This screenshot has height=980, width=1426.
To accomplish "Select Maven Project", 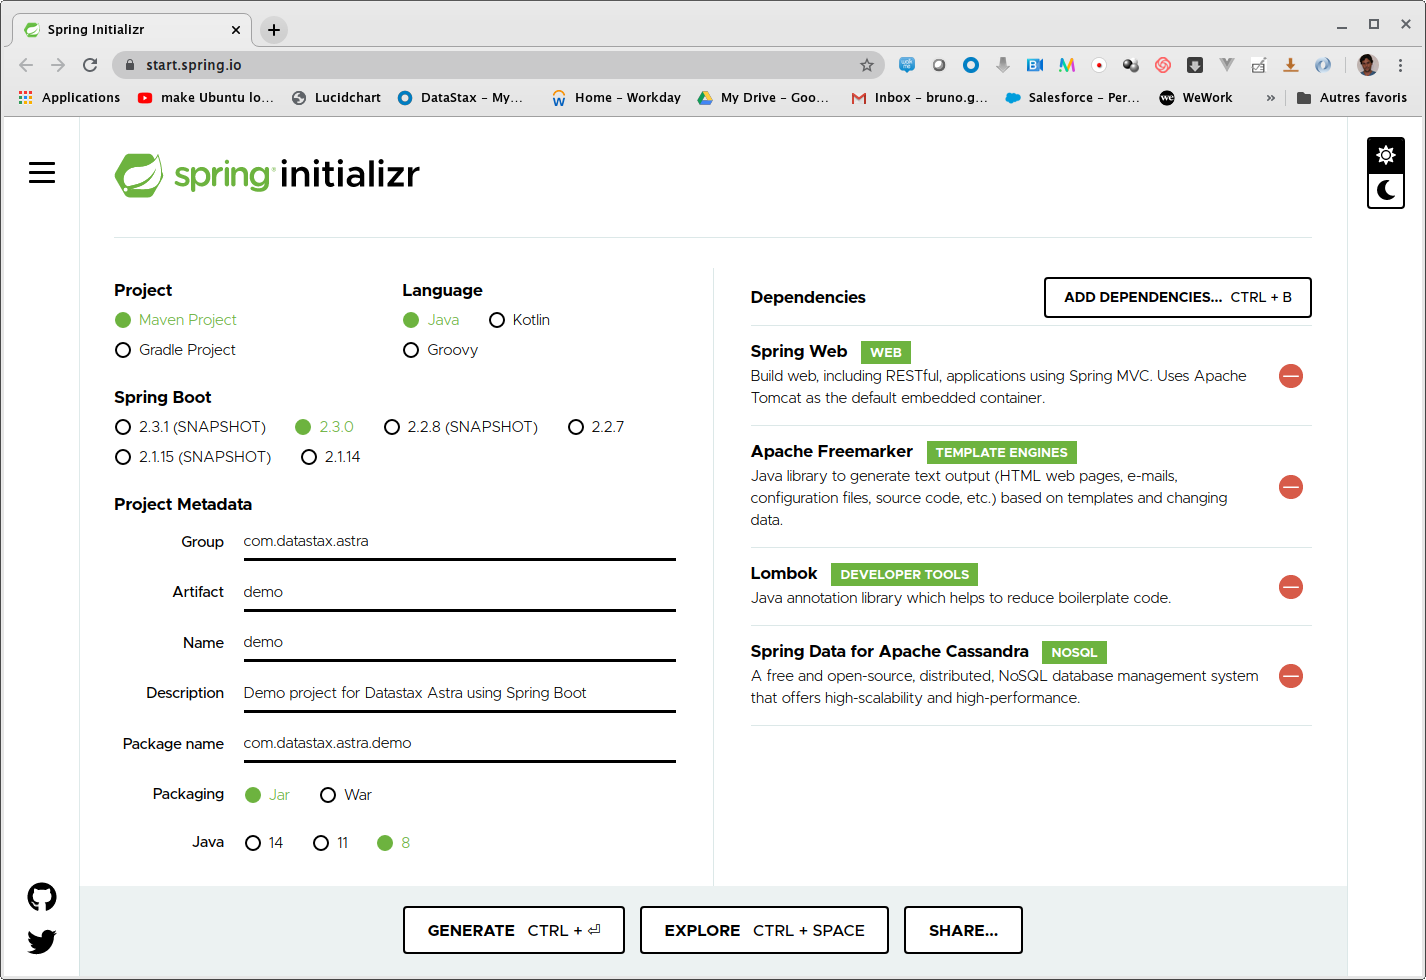I will 176,320.
